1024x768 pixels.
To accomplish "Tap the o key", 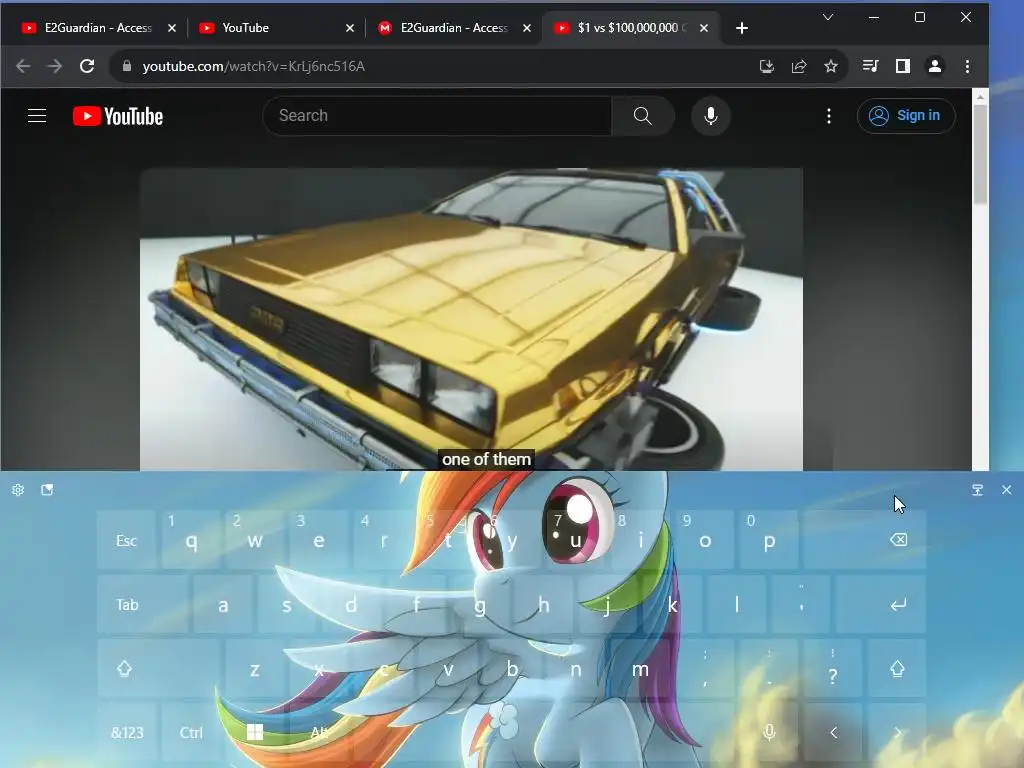I will (x=705, y=540).
